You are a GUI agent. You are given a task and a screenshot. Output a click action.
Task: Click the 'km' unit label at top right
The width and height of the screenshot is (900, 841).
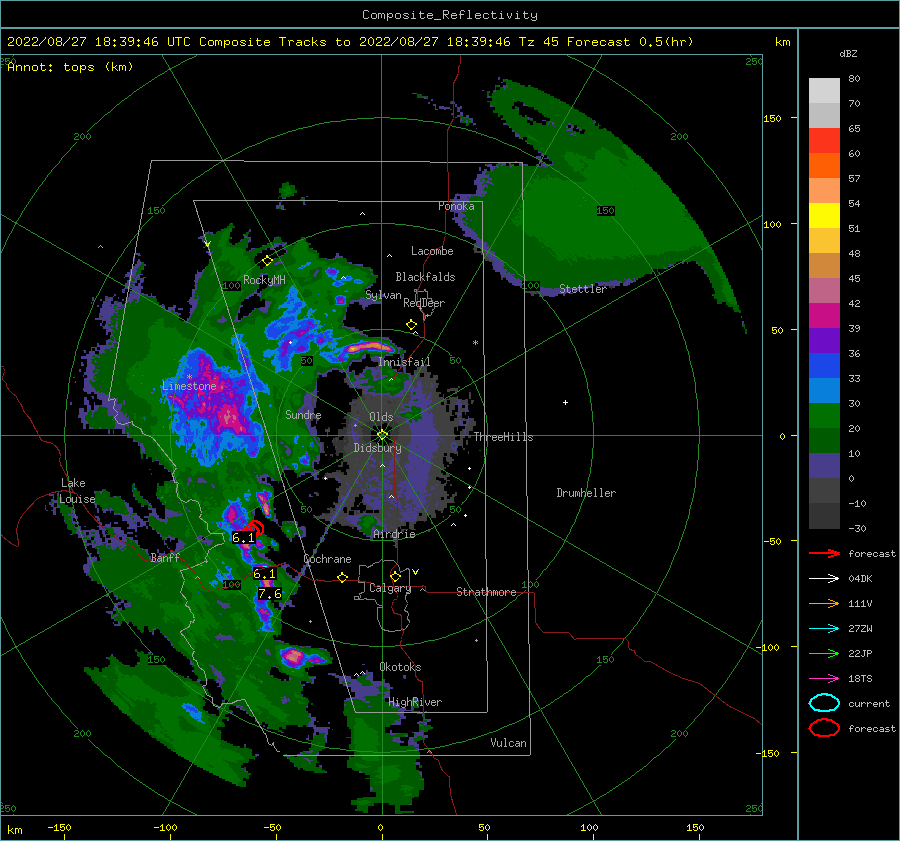click(x=782, y=42)
